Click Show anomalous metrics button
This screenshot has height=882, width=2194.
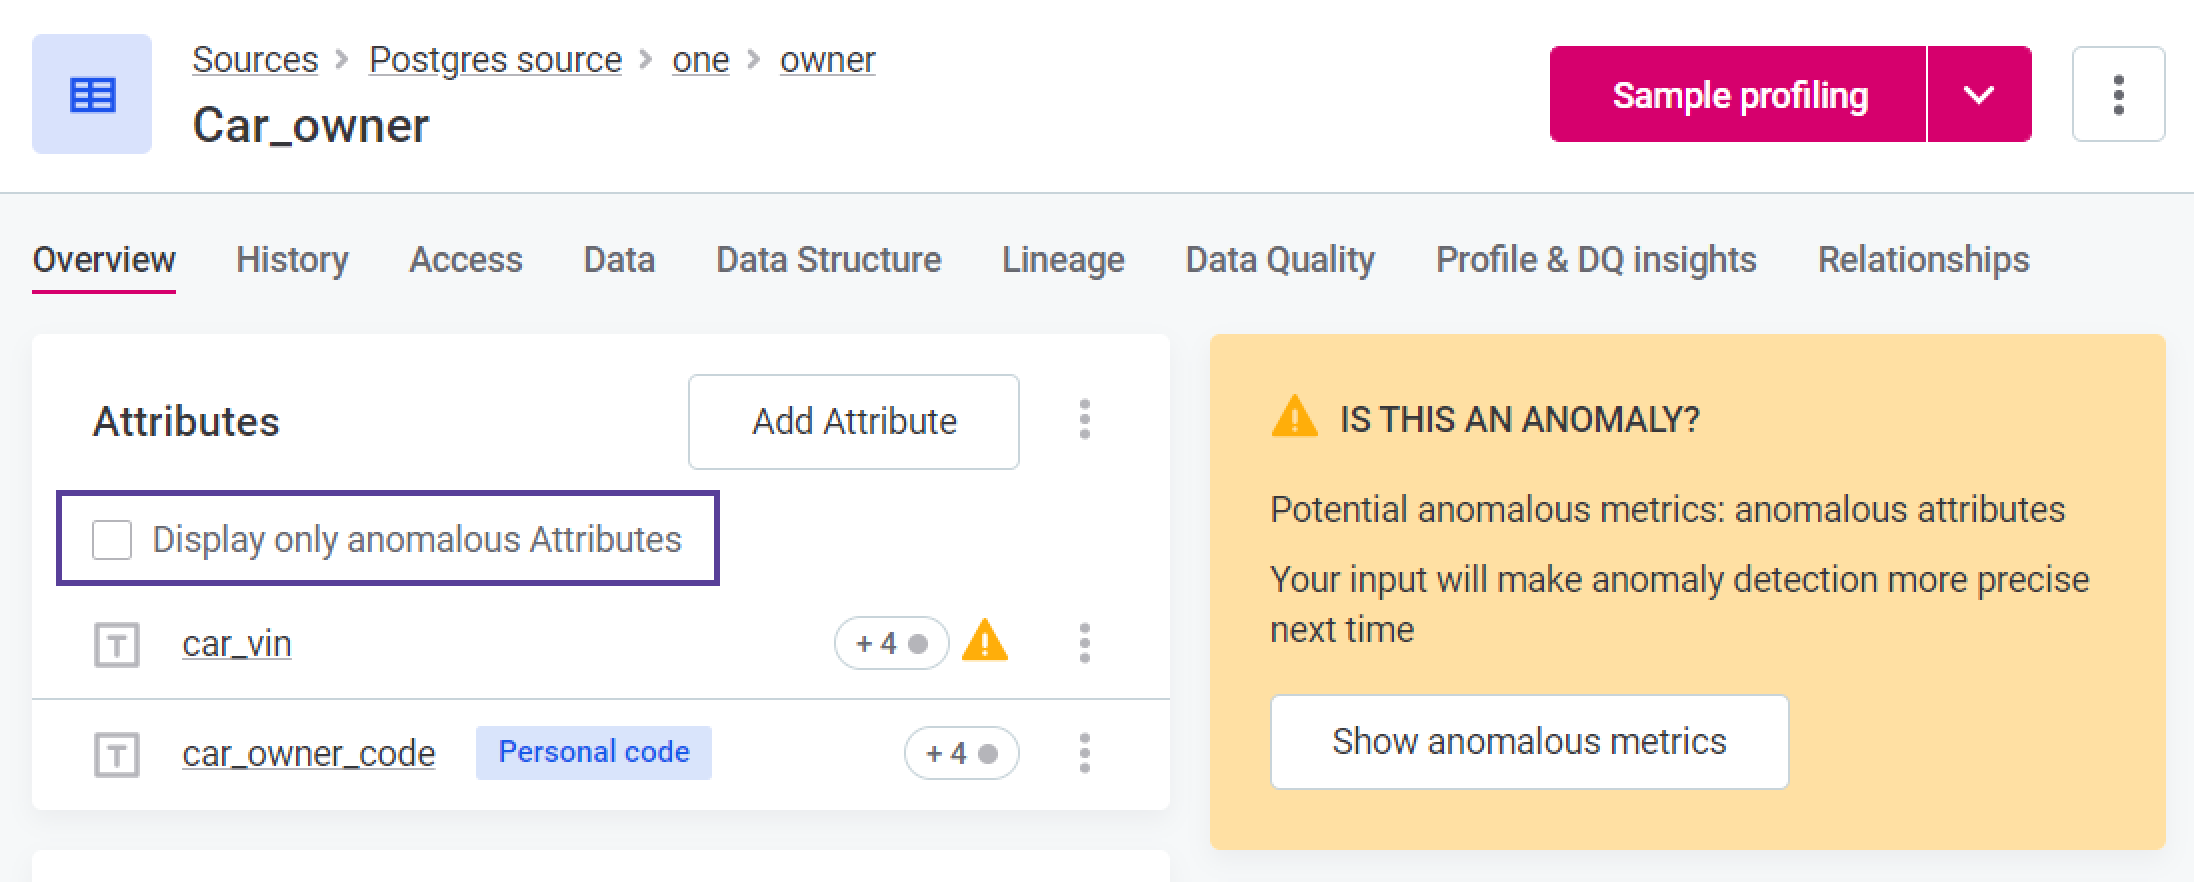[x=1528, y=741]
